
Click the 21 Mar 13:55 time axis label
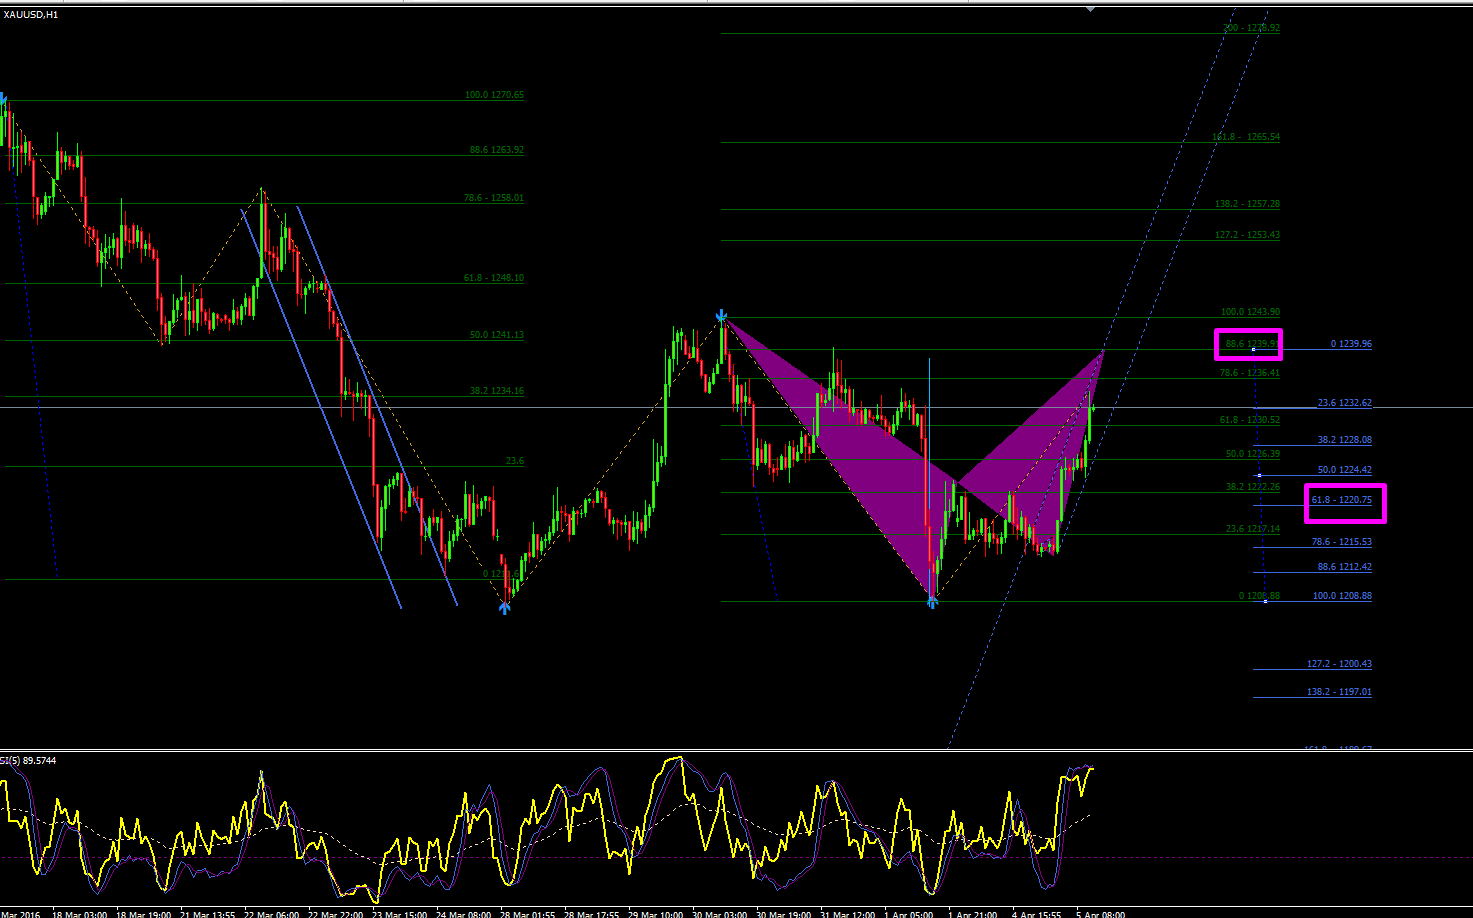point(208,914)
